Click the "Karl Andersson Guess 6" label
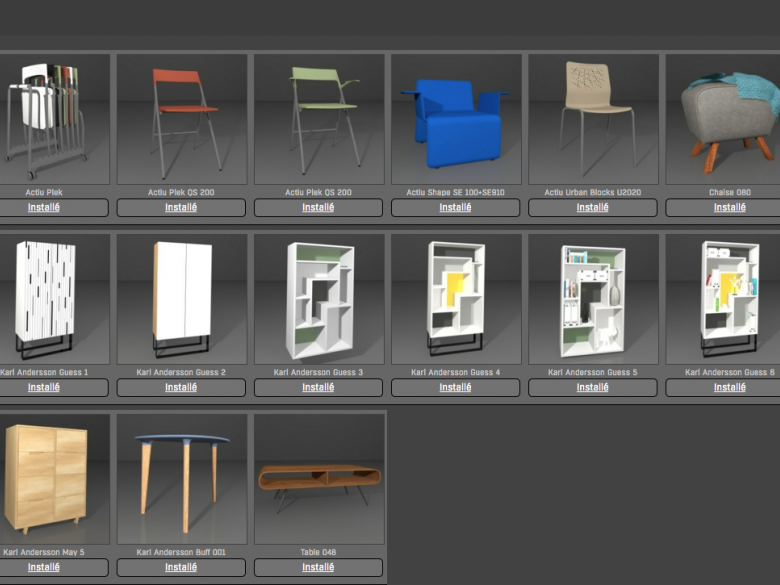Screen dimensions: 780x585 coord(730,372)
